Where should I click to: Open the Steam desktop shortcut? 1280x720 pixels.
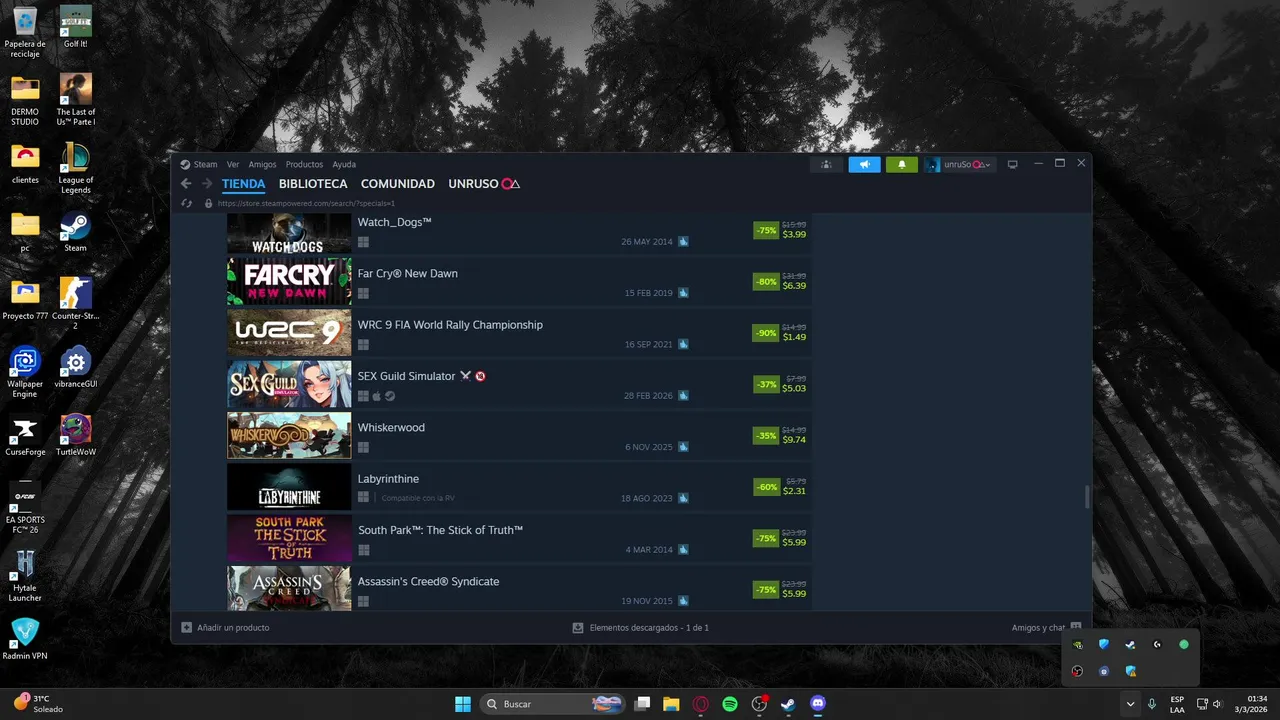coord(76,232)
